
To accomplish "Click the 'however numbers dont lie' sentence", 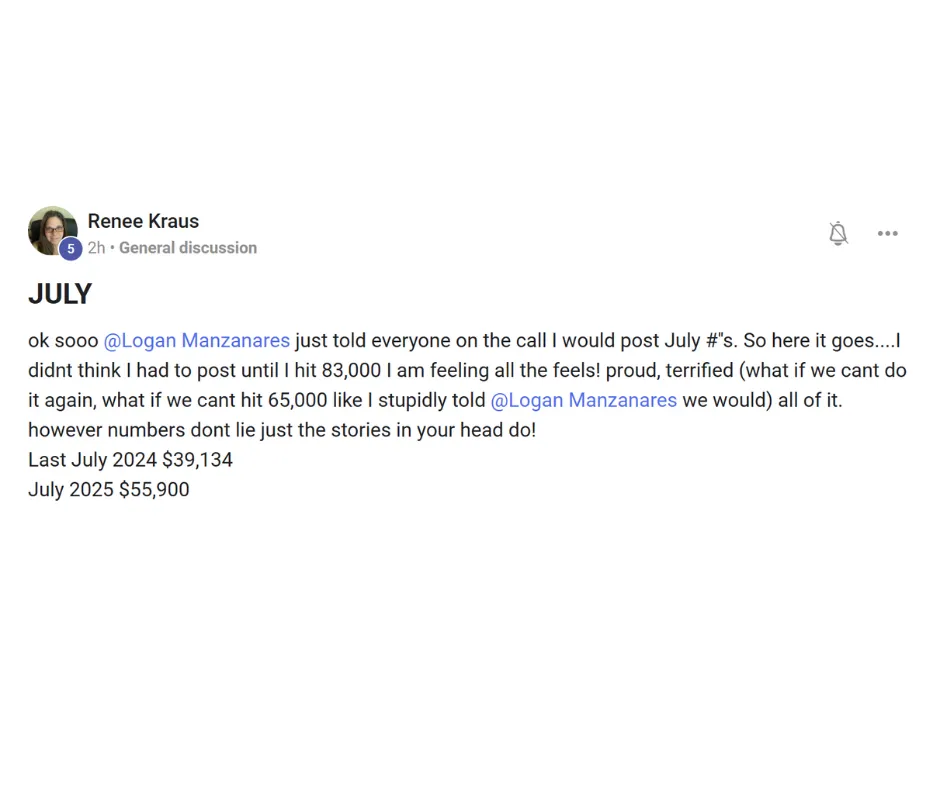I will tap(282, 430).
